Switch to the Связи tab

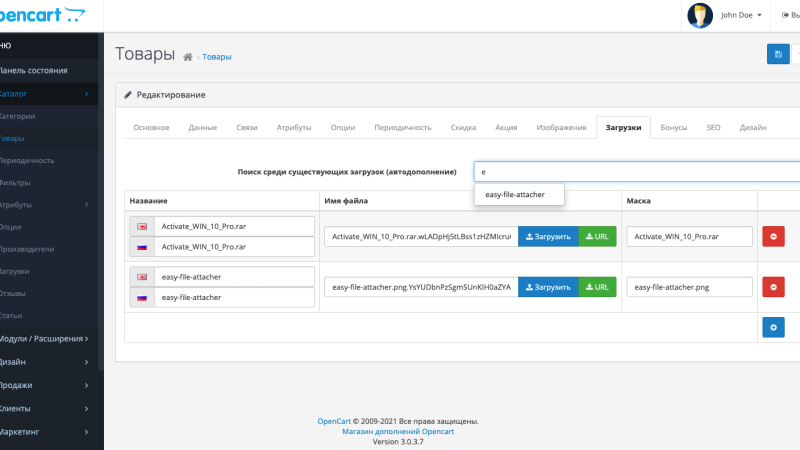pyautogui.click(x=247, y=128)
